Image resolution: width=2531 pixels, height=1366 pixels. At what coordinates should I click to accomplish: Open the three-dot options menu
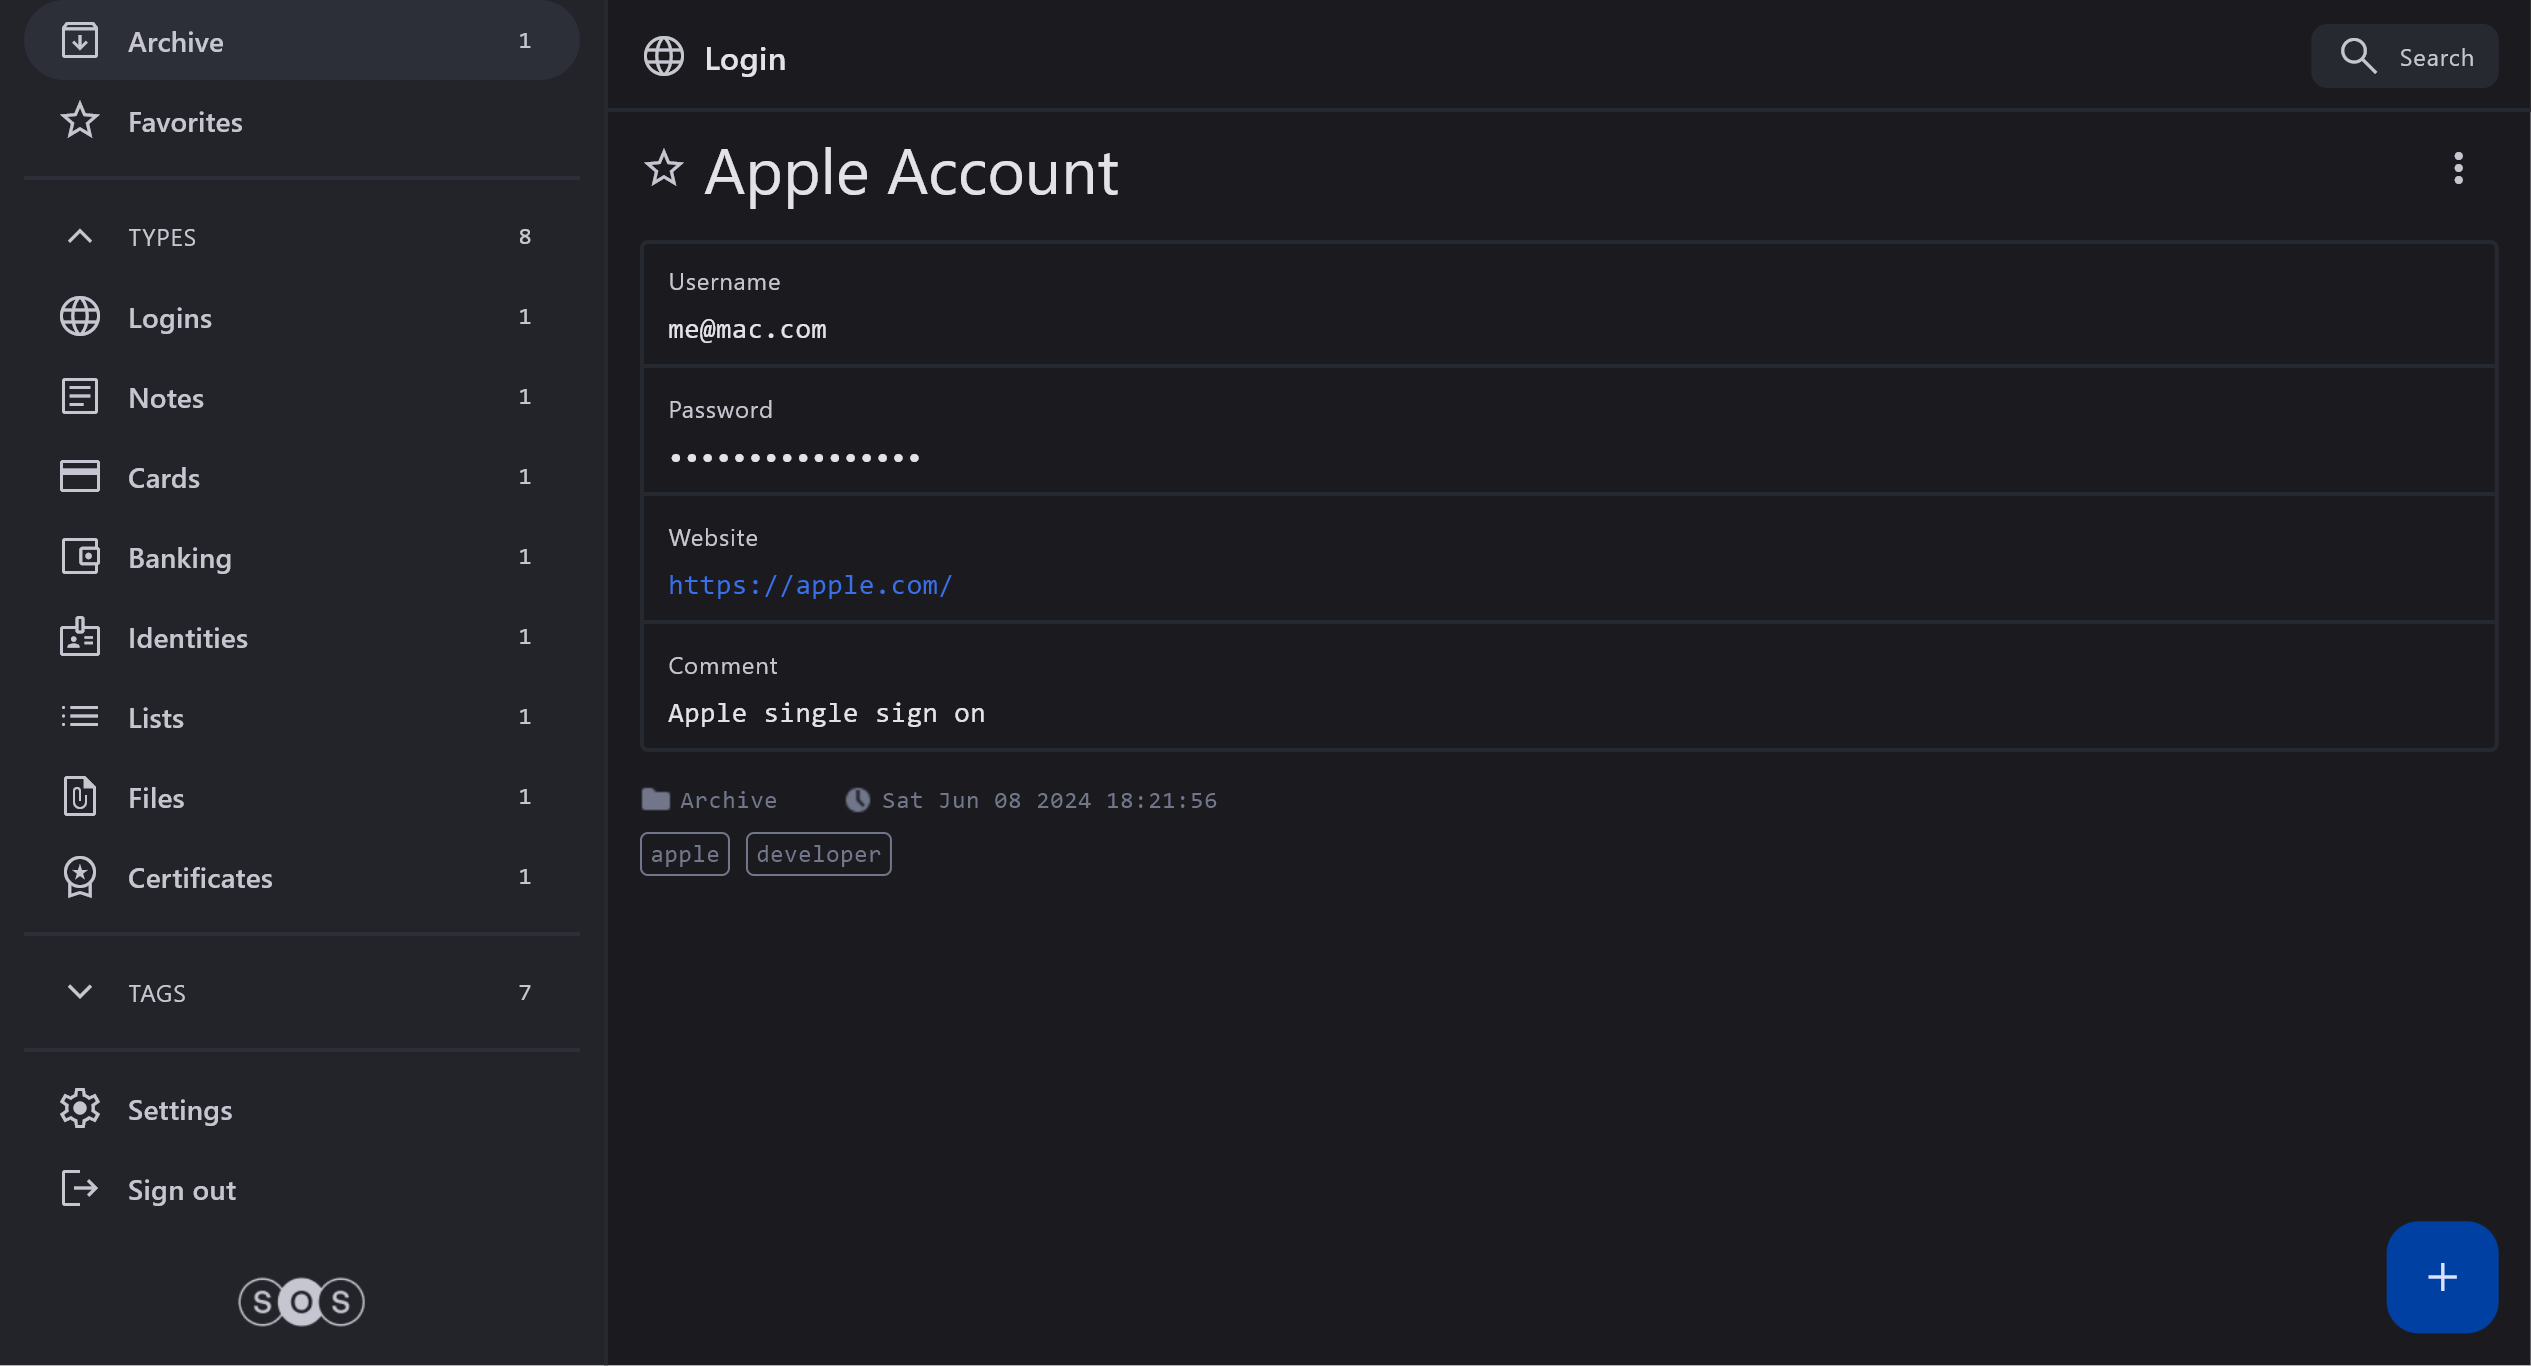click(x=2457, y=169)
